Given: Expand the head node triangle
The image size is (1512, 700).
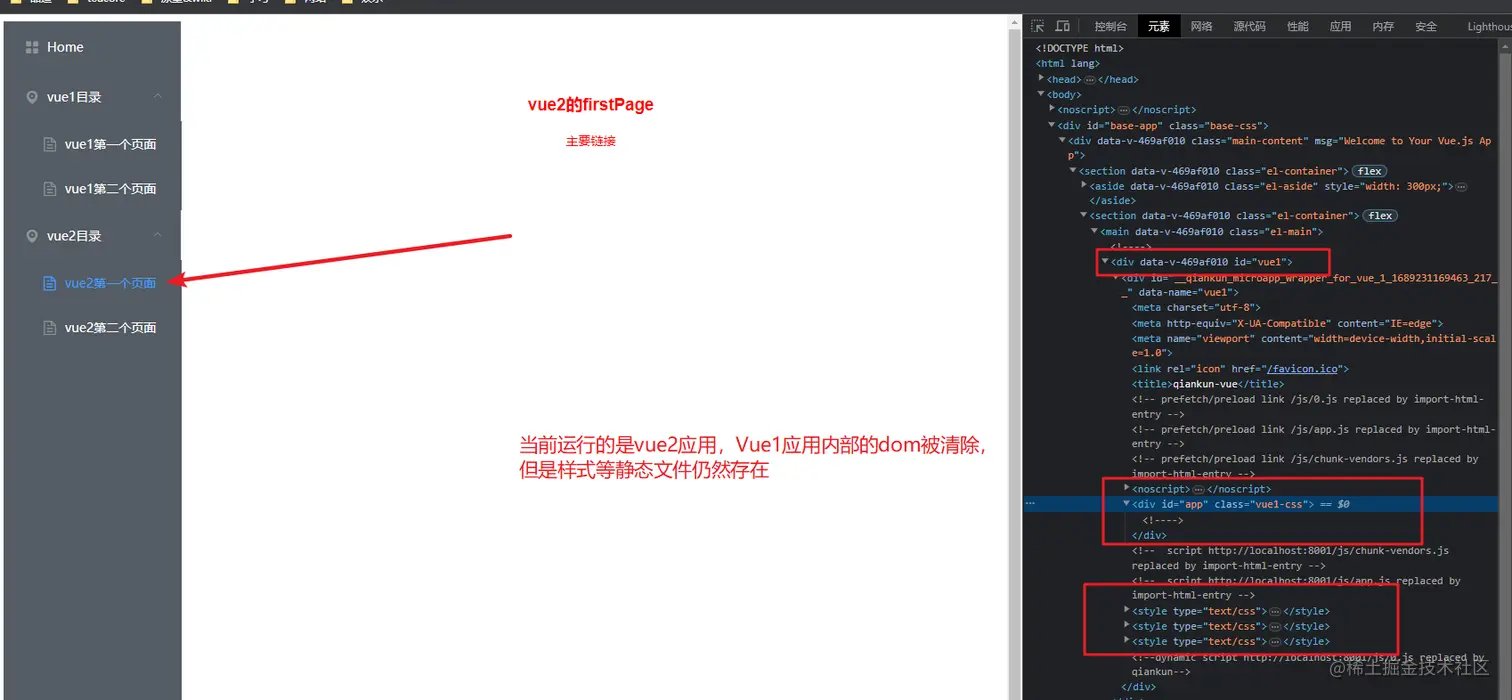Looking at the screenshot, I should (1042, 78).
